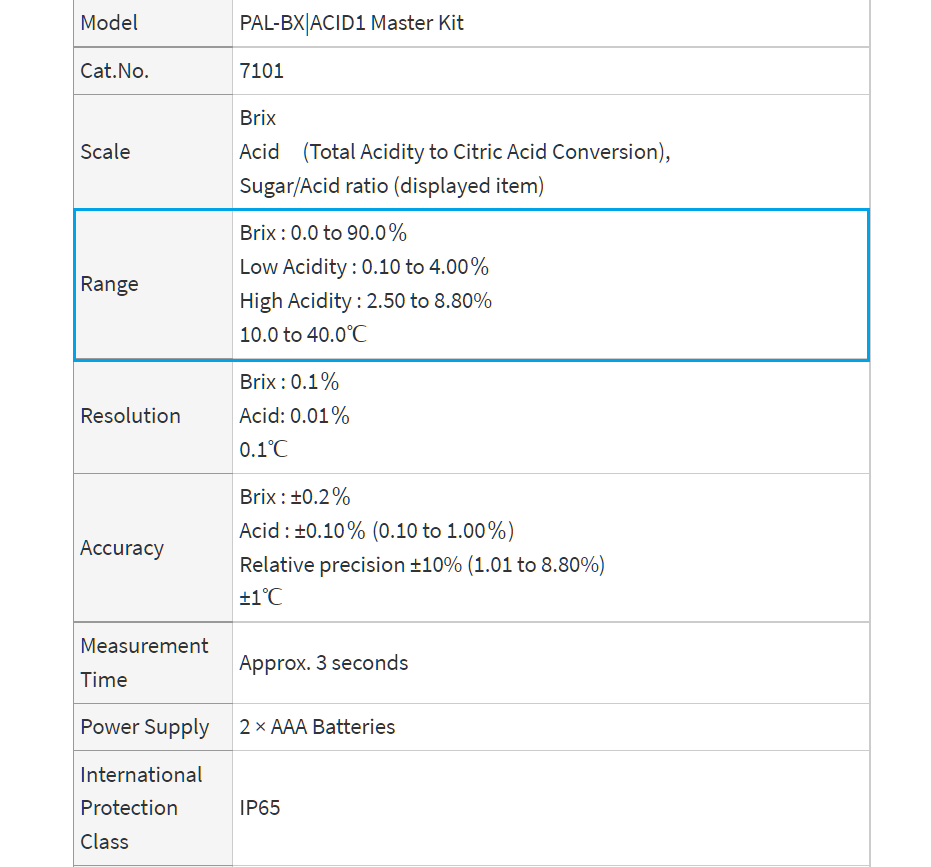
Task: Click the Measurement Time label
Action: tap(144, 663)
